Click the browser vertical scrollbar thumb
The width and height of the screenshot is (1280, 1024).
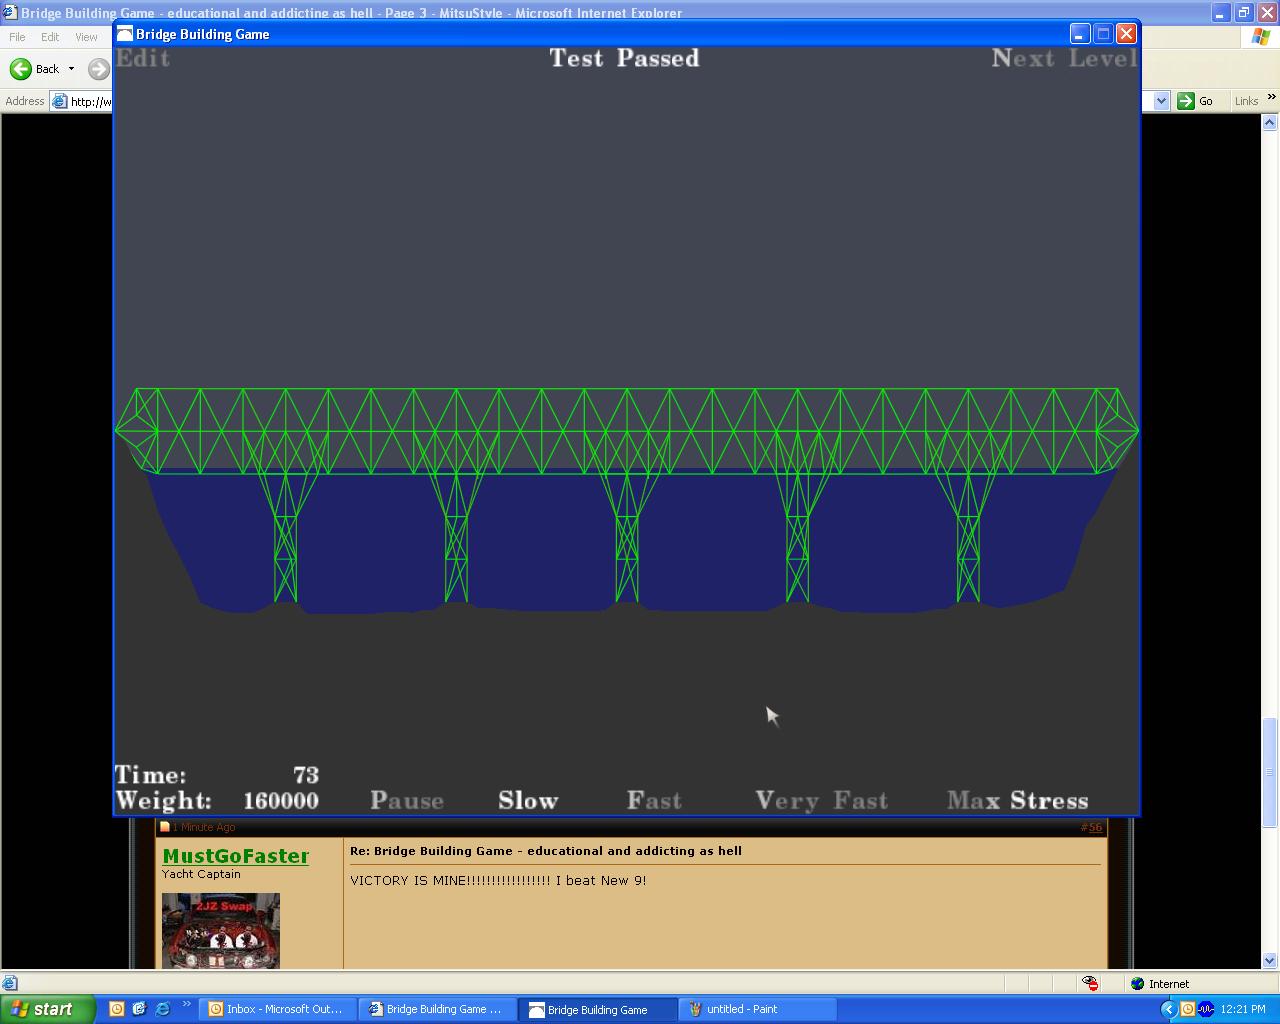(x=1270, y=772)
